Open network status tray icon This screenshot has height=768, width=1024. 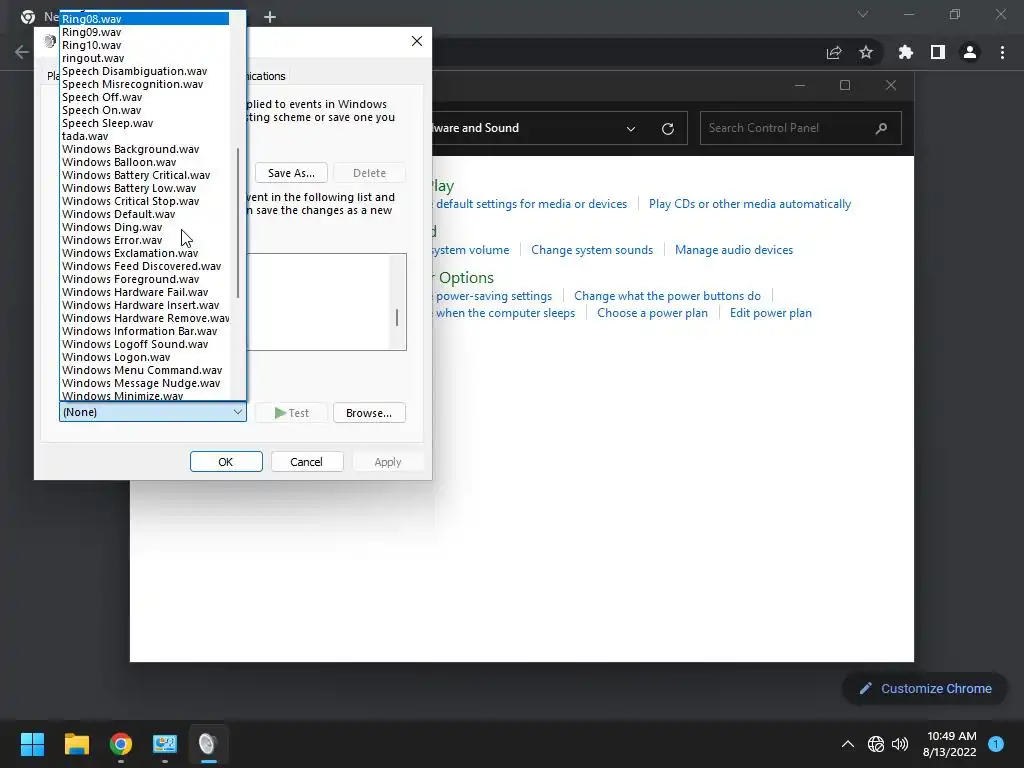point(876,744)
